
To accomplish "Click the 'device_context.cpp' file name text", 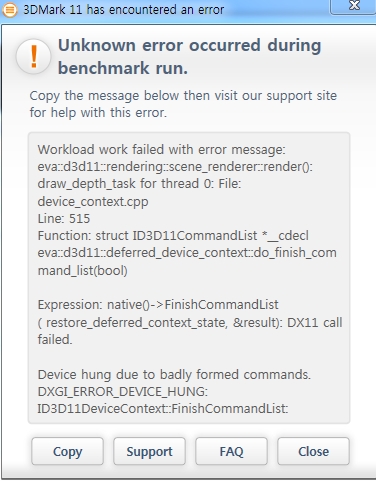I will pyautogui.click(x=93, y=201).
